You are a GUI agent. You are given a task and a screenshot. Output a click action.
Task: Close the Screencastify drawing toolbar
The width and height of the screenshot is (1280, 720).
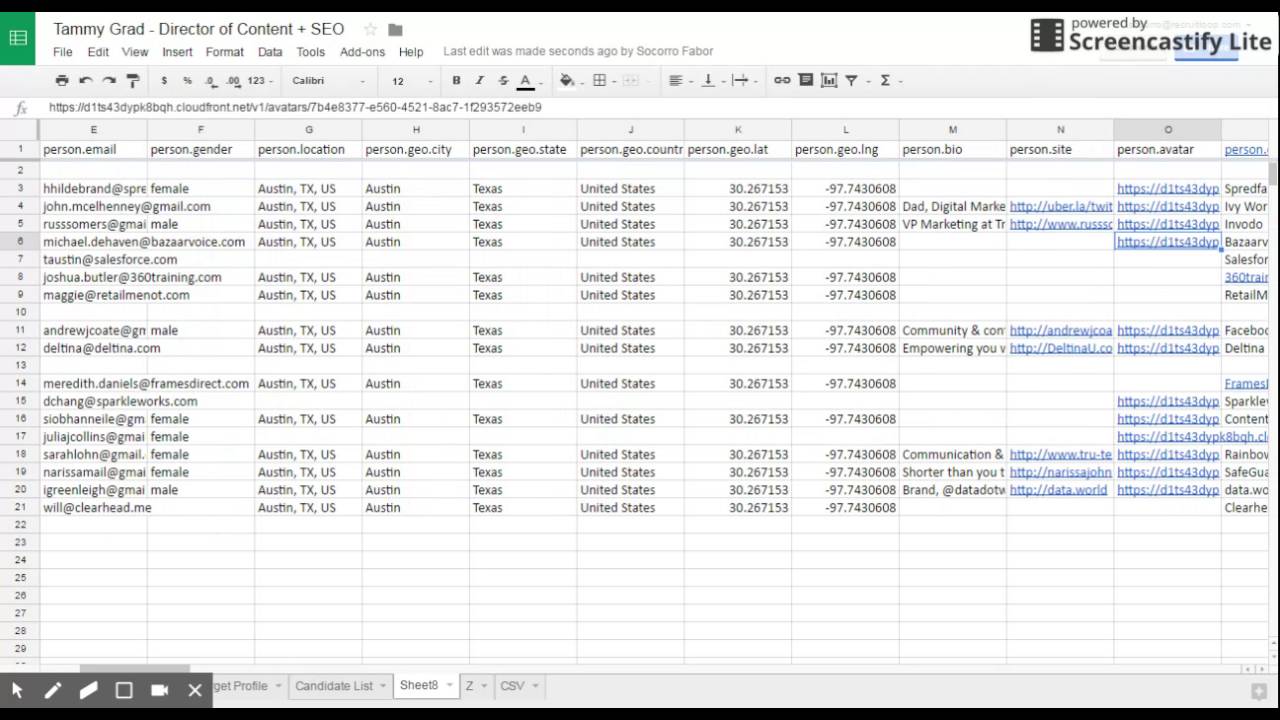(x=195, y=690)
